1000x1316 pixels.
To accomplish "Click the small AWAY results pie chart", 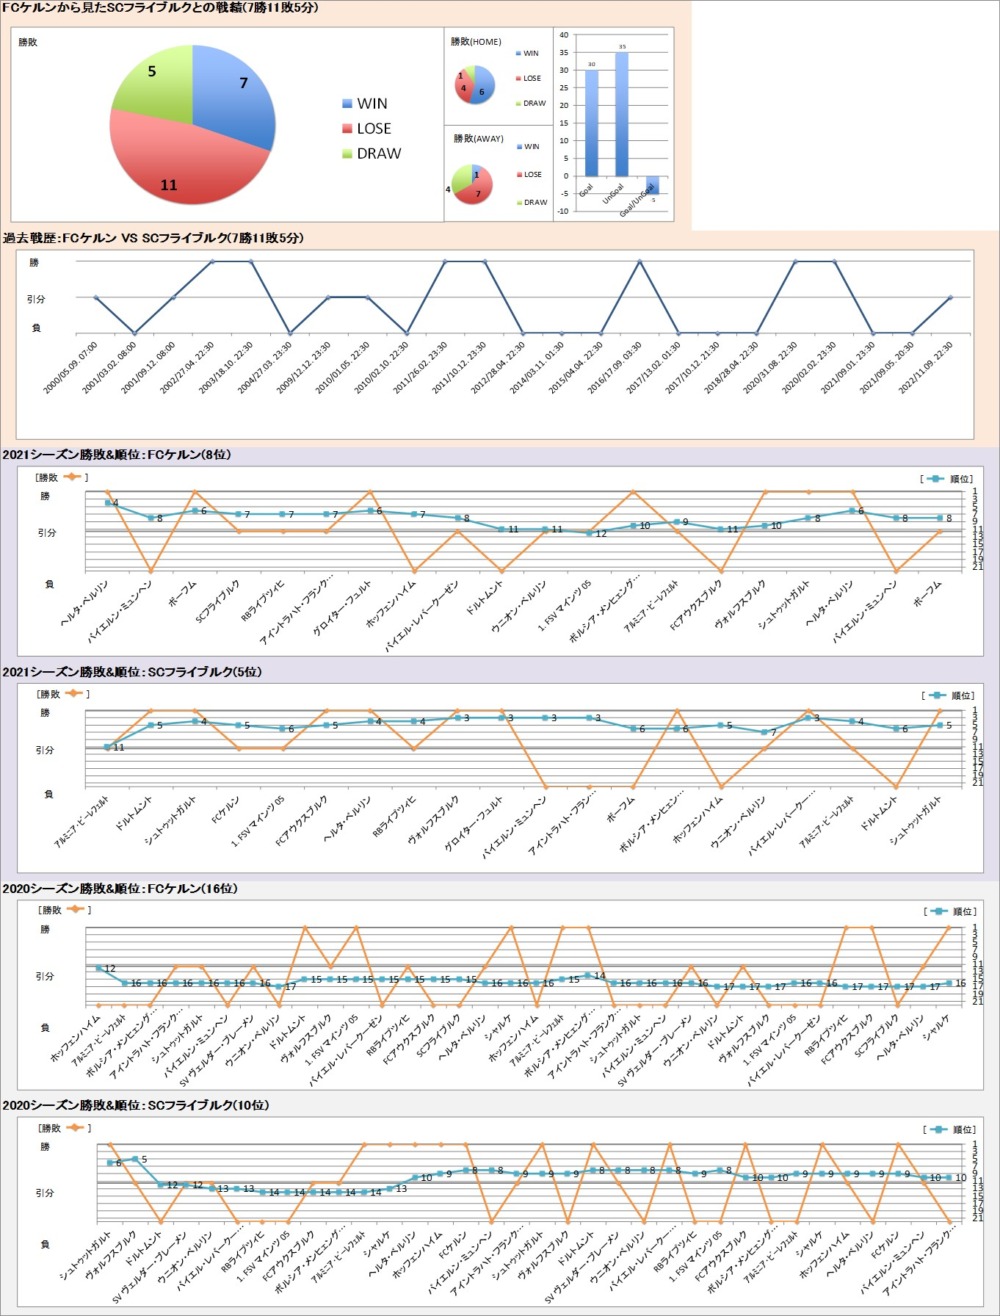I will (472, 181).
